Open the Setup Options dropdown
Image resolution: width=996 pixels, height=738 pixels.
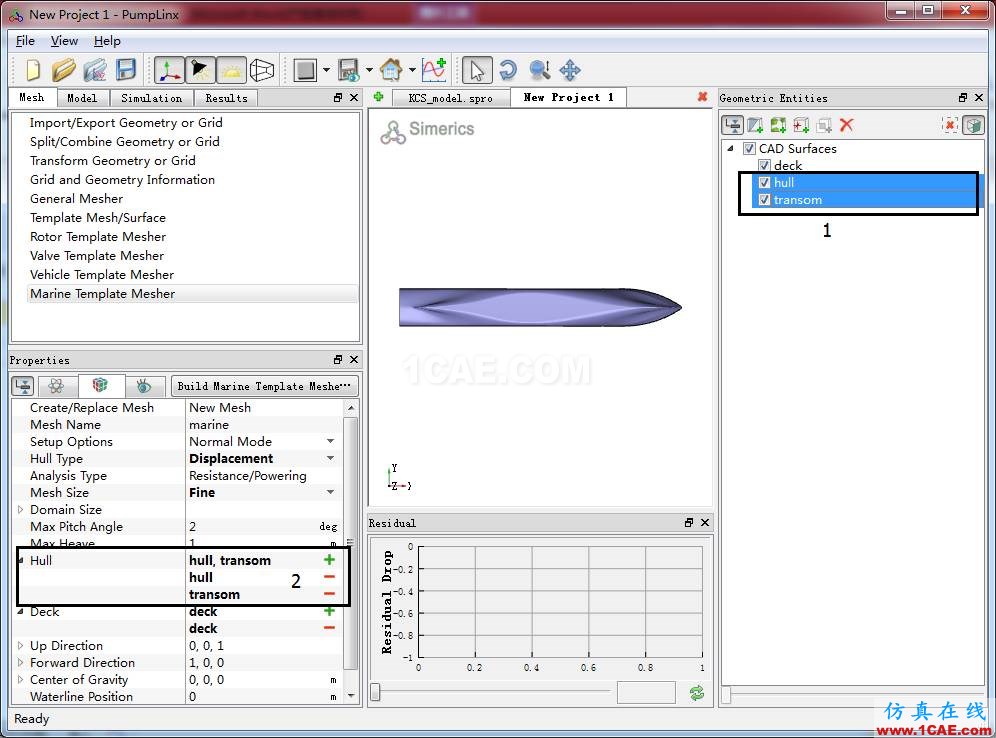click(330, 441)
